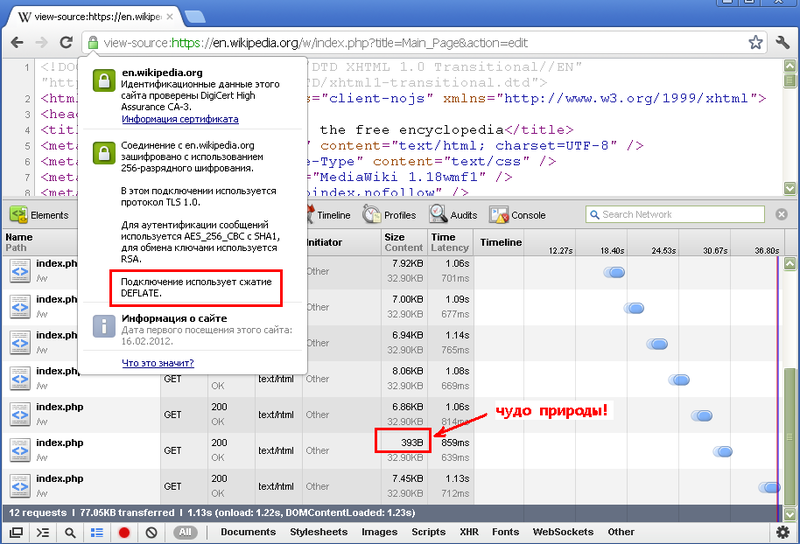This screenshot has width=800, height=544.
Task: Filter requests by Images
Action: click(x=379, y=532)
